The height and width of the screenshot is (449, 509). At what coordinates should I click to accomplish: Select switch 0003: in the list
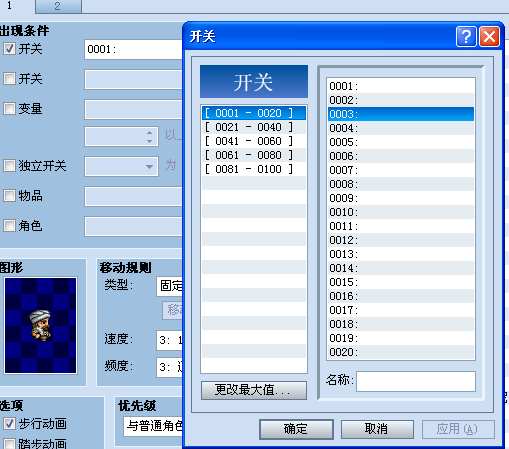click(401, 114)
